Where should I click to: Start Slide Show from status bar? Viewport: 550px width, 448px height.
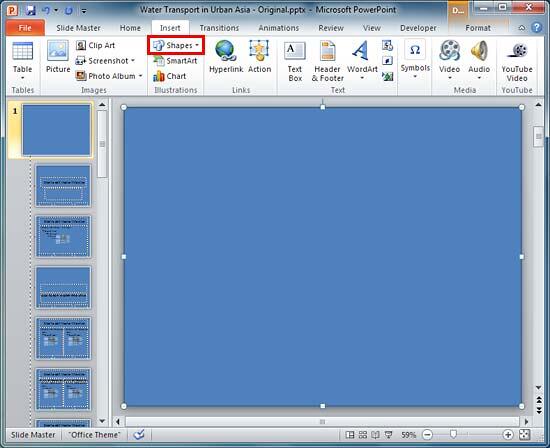tap(388, 435)
